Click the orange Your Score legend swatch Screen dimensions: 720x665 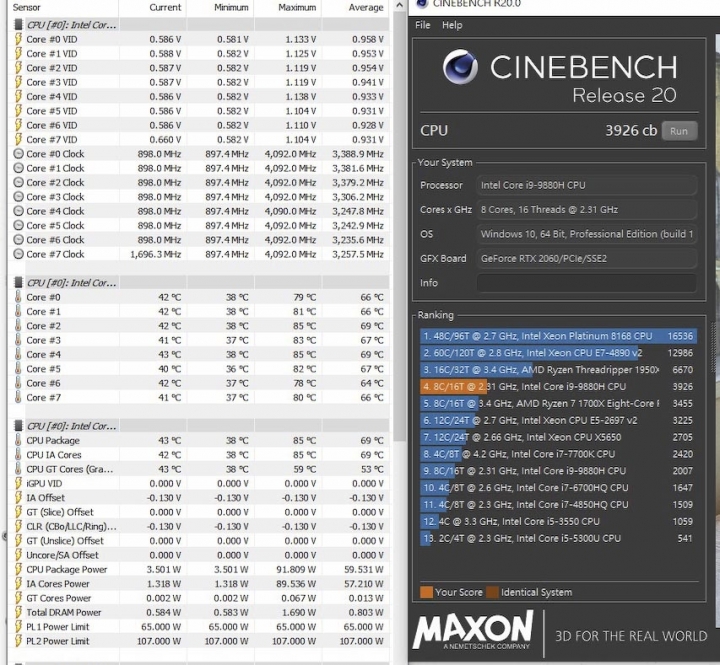pos(427,592)
